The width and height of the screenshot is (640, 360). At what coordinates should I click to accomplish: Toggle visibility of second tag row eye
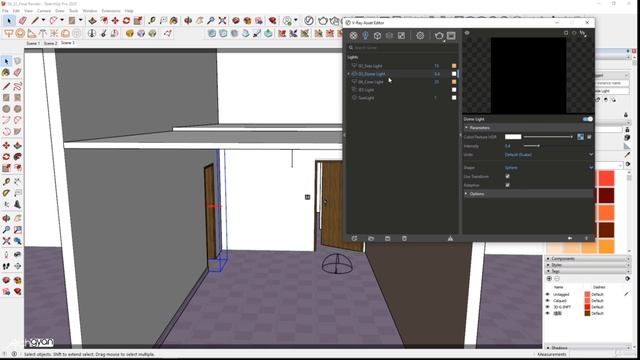[x=548, y=301]
